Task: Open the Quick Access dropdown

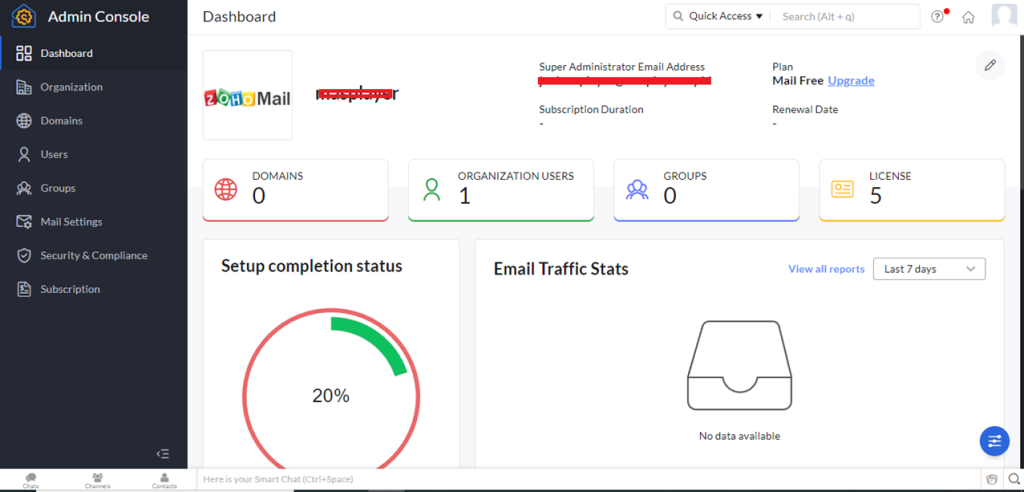Action: click(726, 16)
